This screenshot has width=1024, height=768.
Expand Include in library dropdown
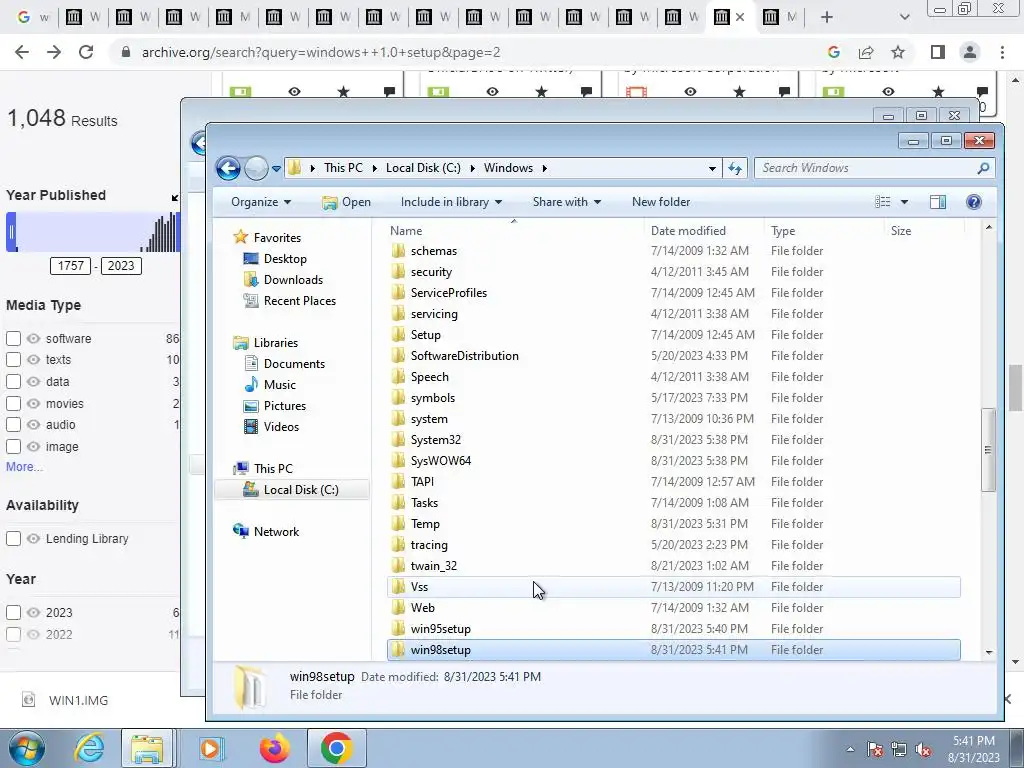click(x=451, y=202)
